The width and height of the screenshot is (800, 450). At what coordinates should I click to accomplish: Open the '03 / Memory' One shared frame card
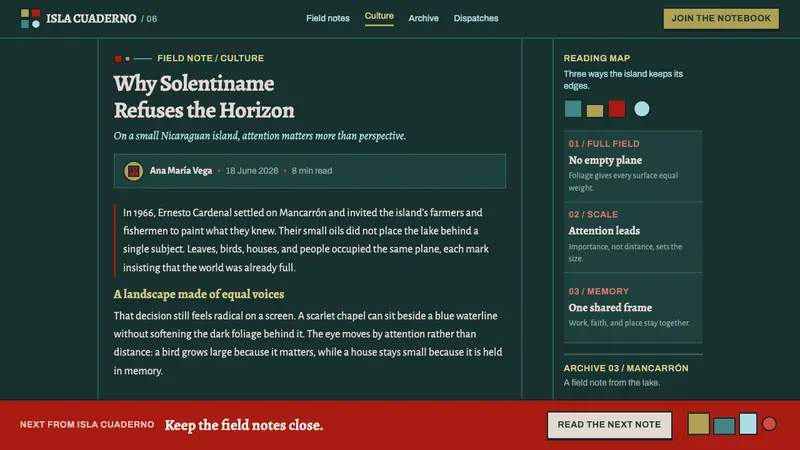[x=633, y=308]
